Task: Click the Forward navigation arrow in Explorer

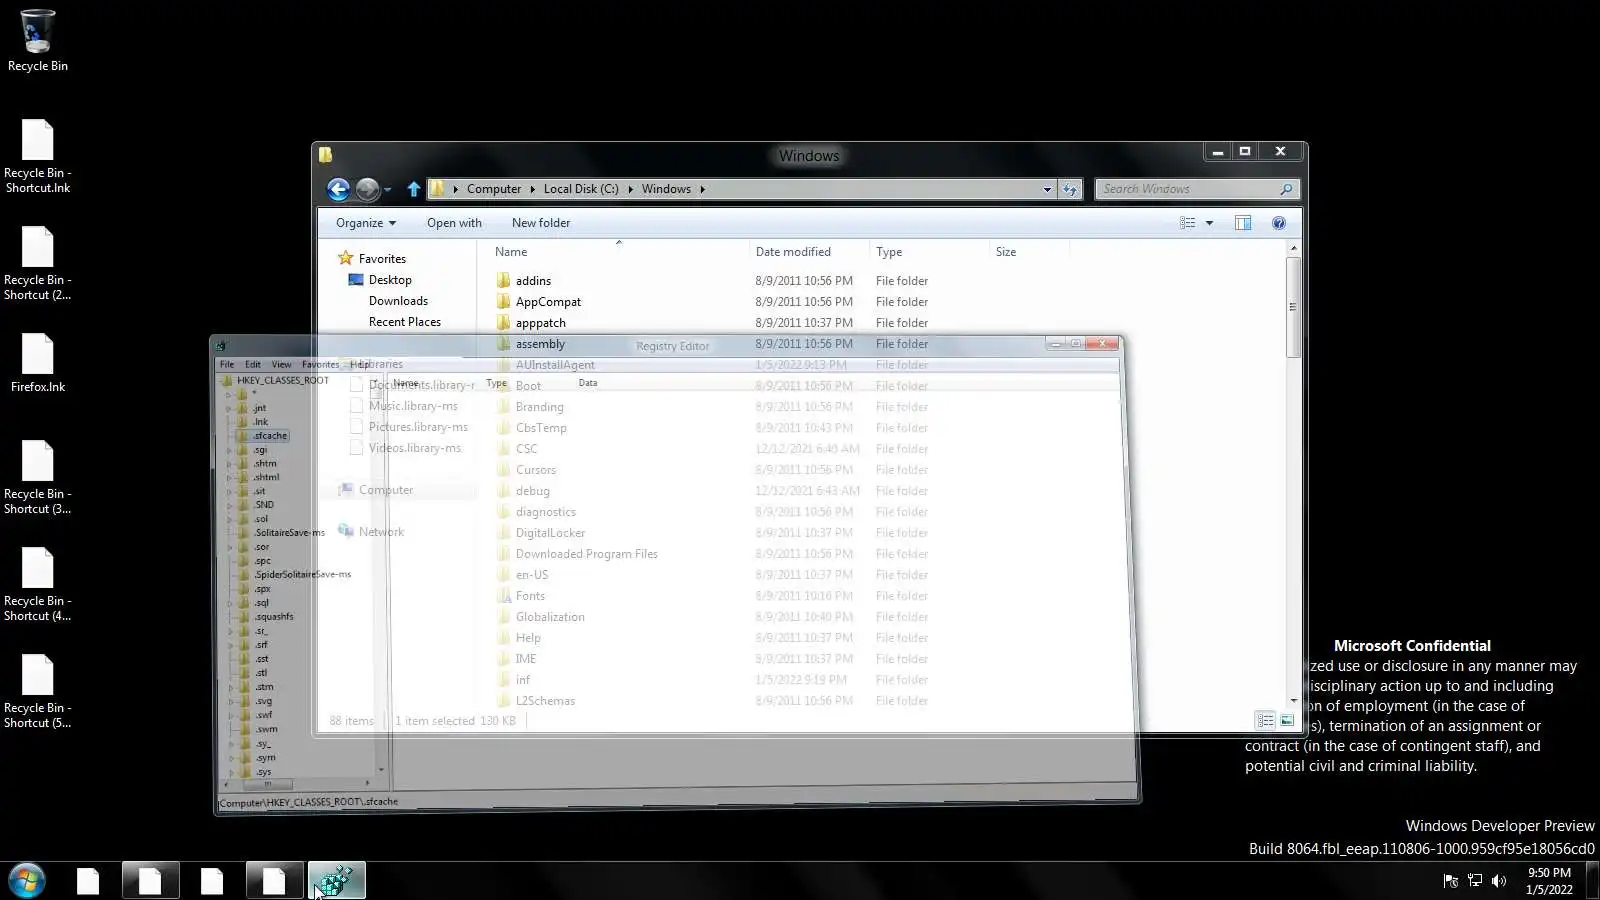Action: (x=367, y=189)
